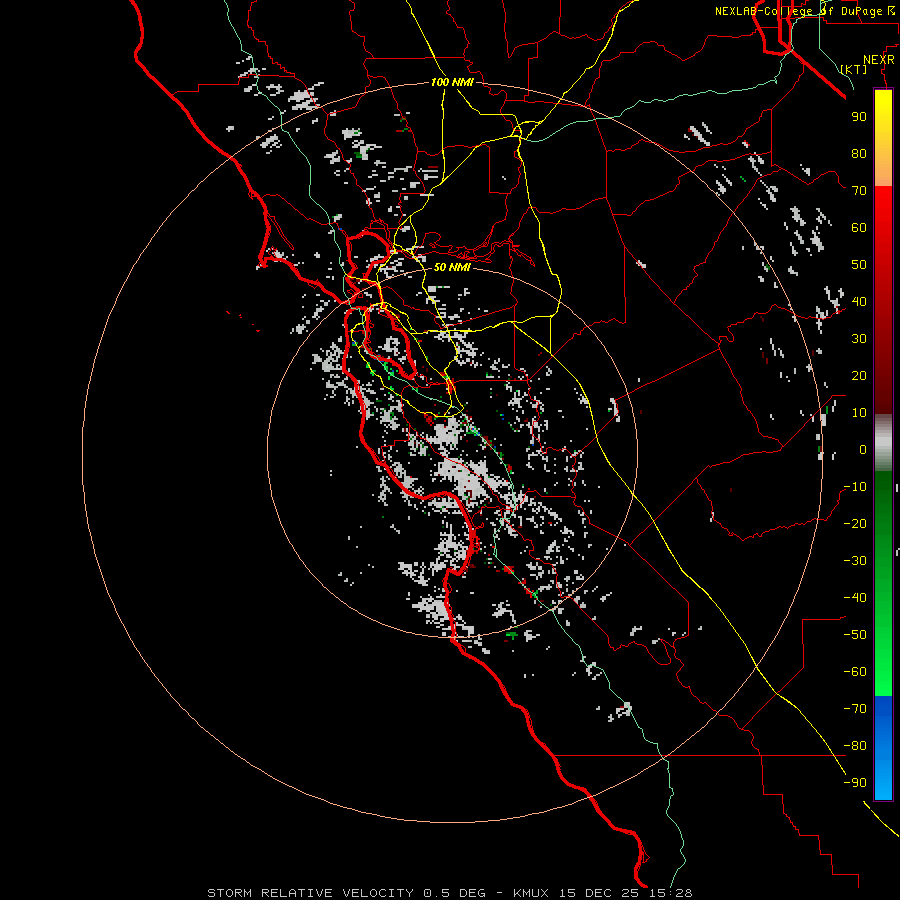Select the positive 60 knot scale label

point(859,227)
